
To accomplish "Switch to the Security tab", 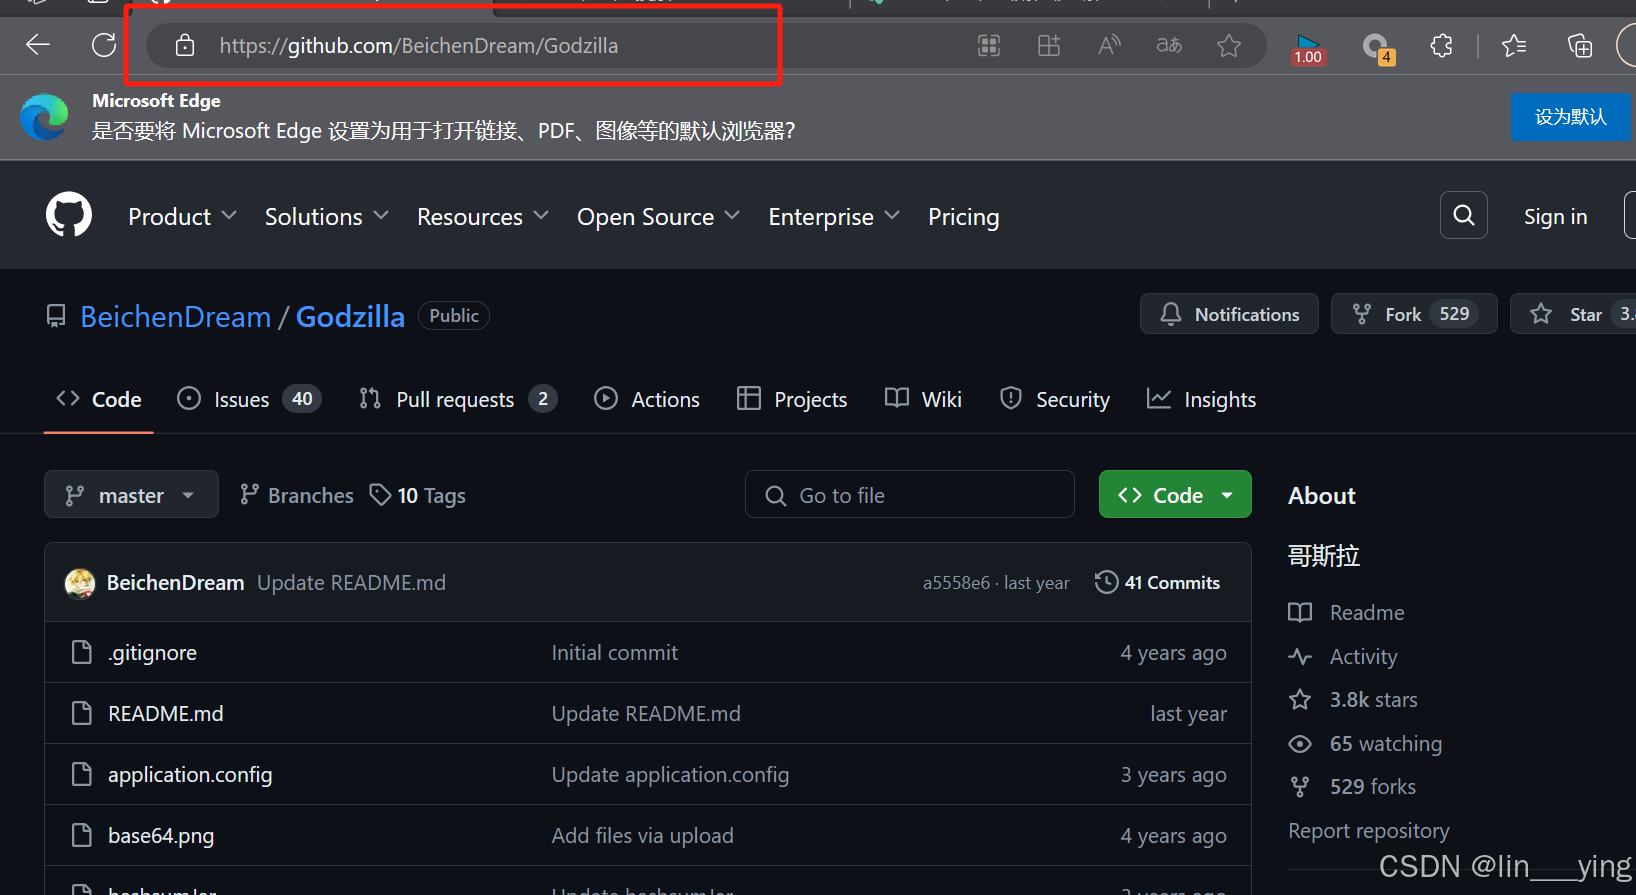I will 1055,399.
